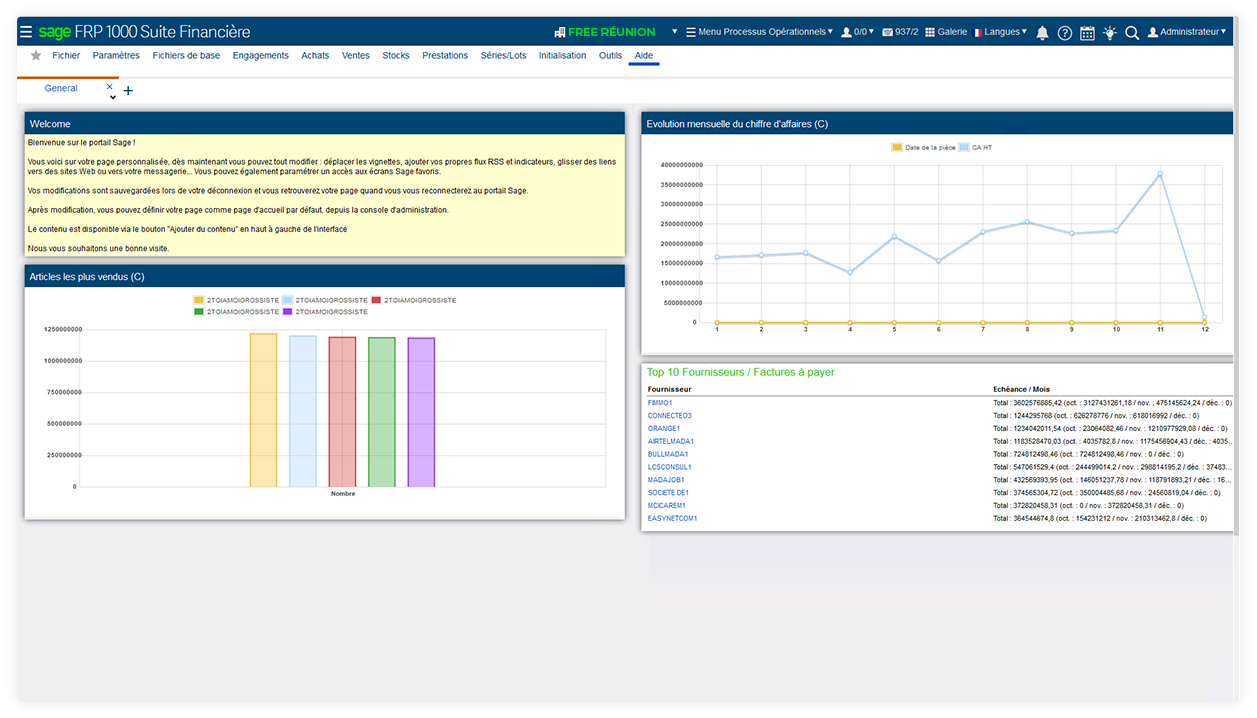
Task: Click the purple bar in Articles chart
Action: point(421,412)
